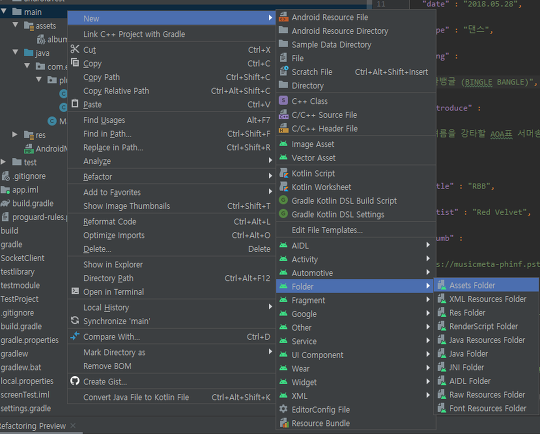Open the Service submenu entry
The height and width of the screenshot is (434, 540).
[x=356, y=341]
